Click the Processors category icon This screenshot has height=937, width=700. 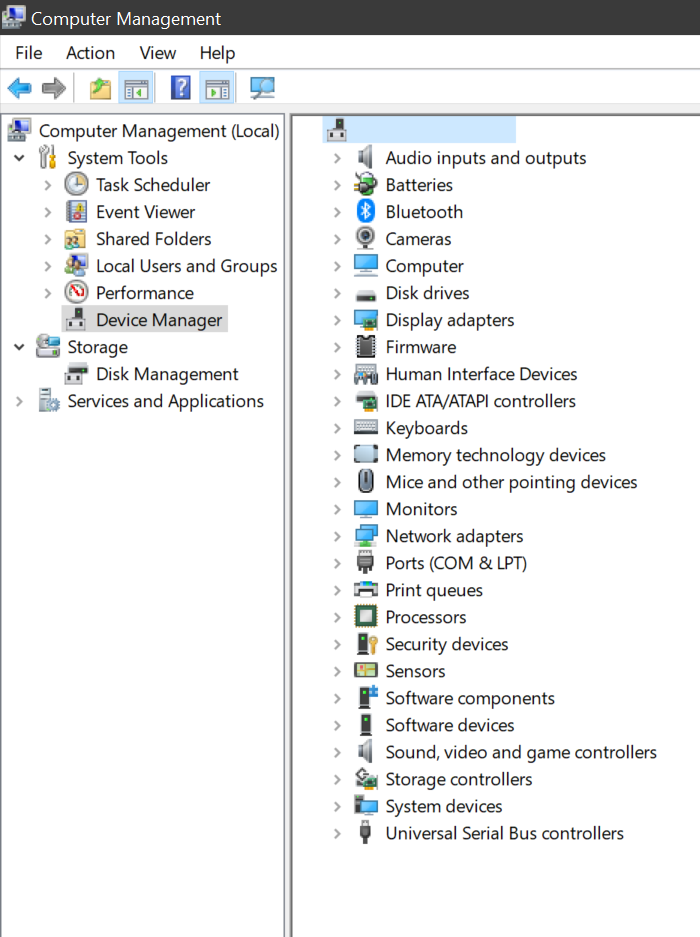(365, 617)
